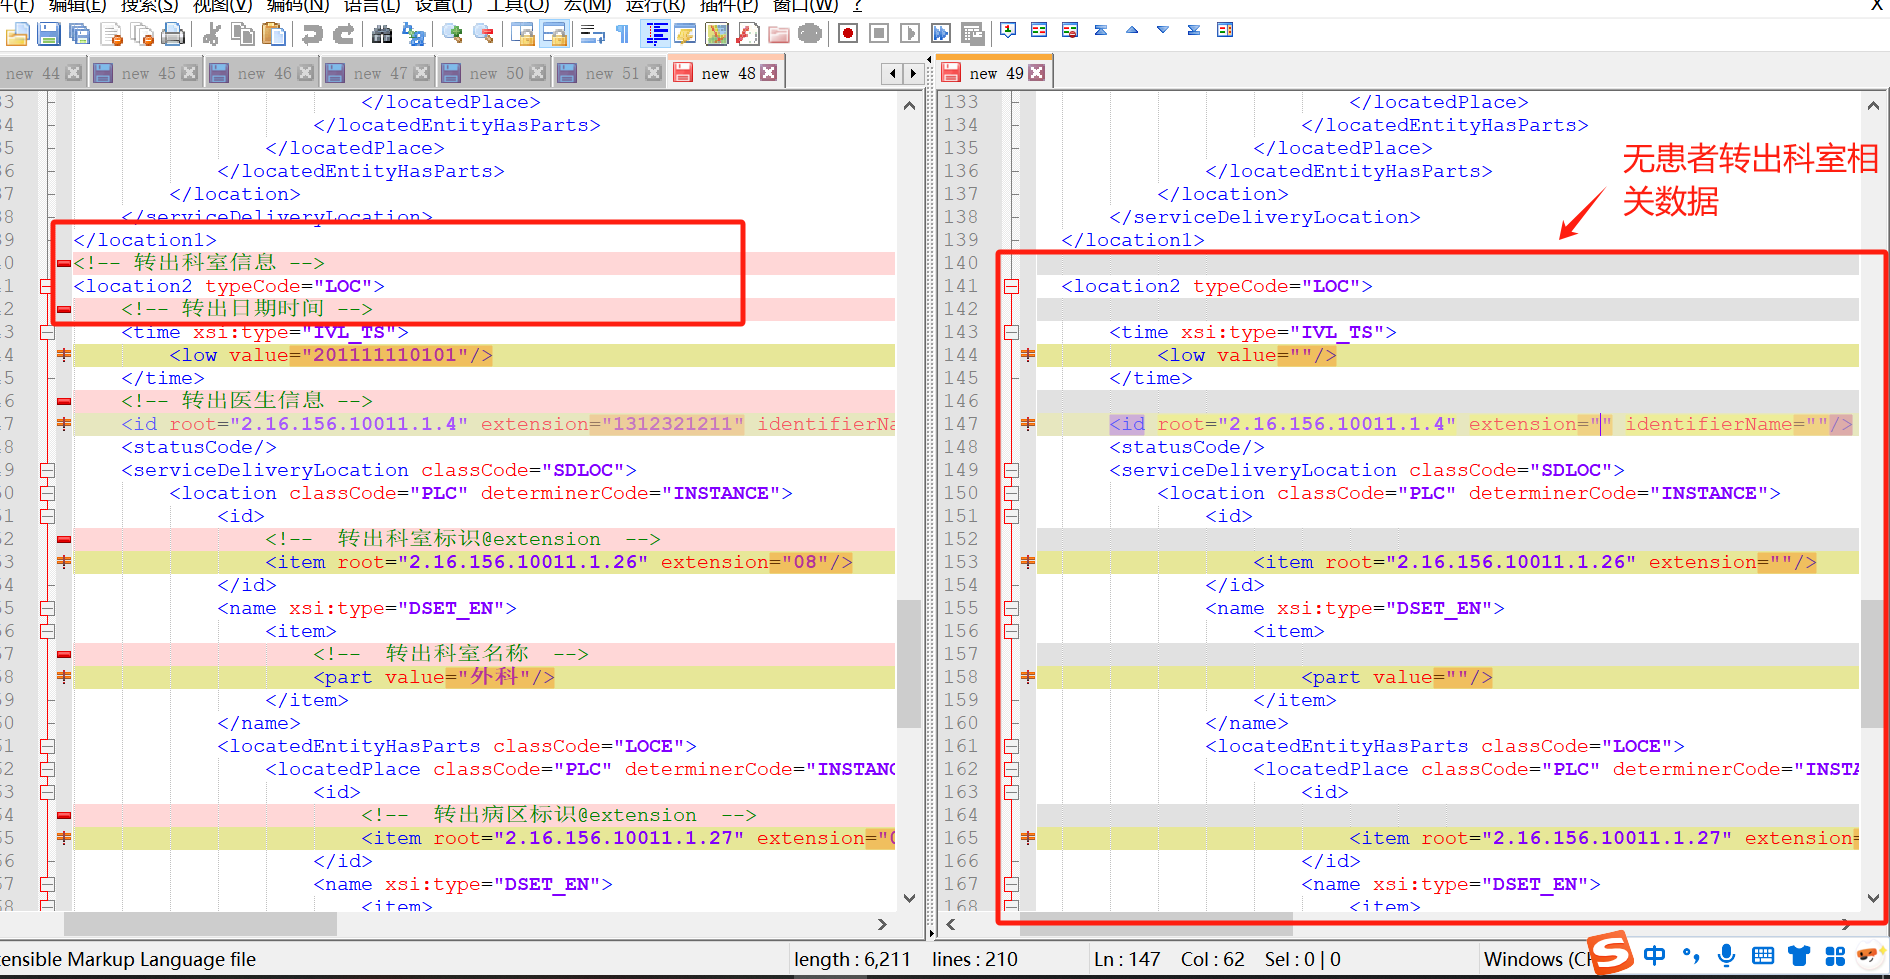
Task: Collapse the time element fold at line 143
Action: tap(1011, 333)
